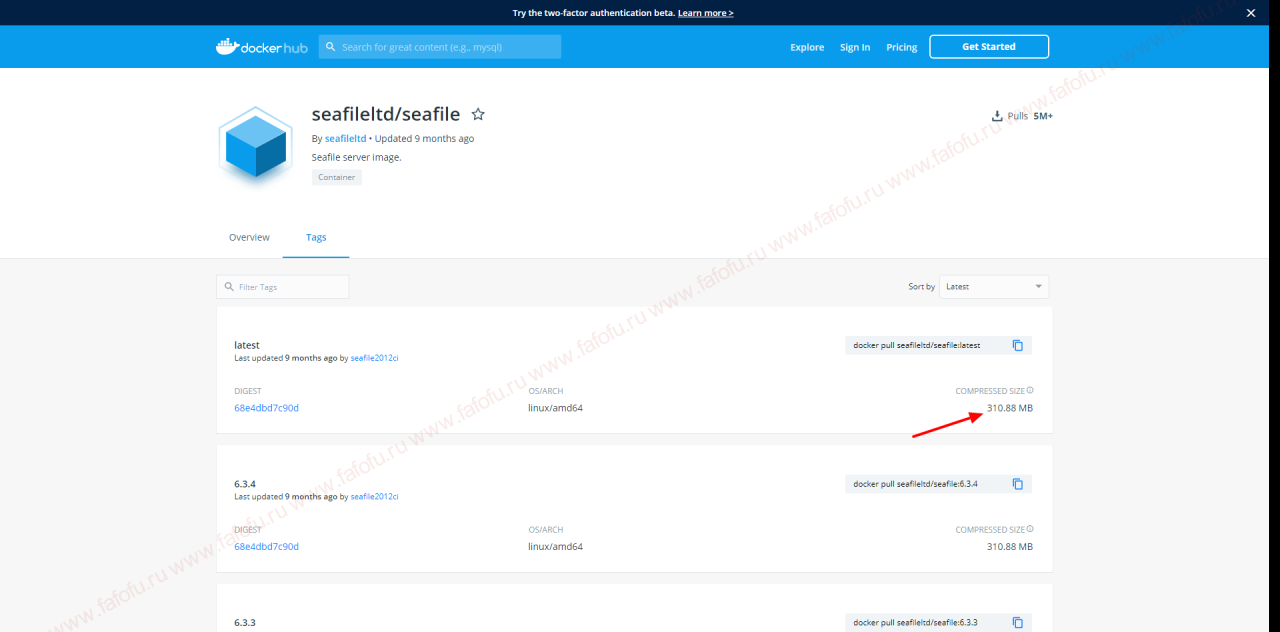Open digest 68e4dbd7c90d for the 6.3.4 tag
This screenshot has width=1280, height=632.
pyautogui.click(x=266, y=547)
